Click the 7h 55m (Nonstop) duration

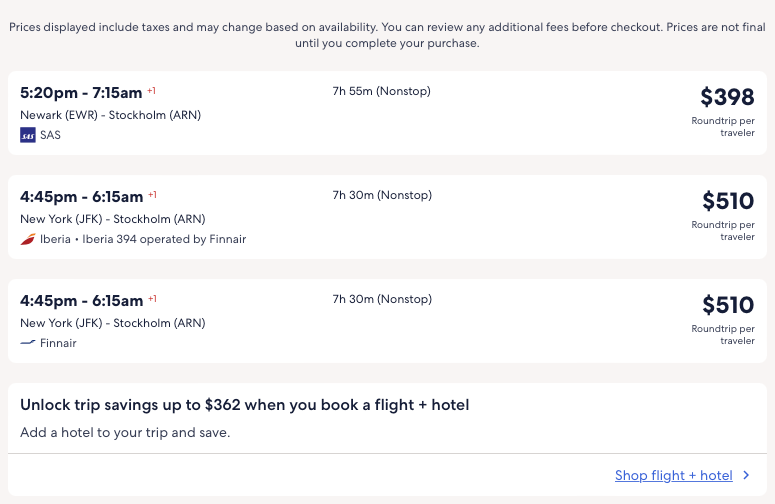[381, 91]
